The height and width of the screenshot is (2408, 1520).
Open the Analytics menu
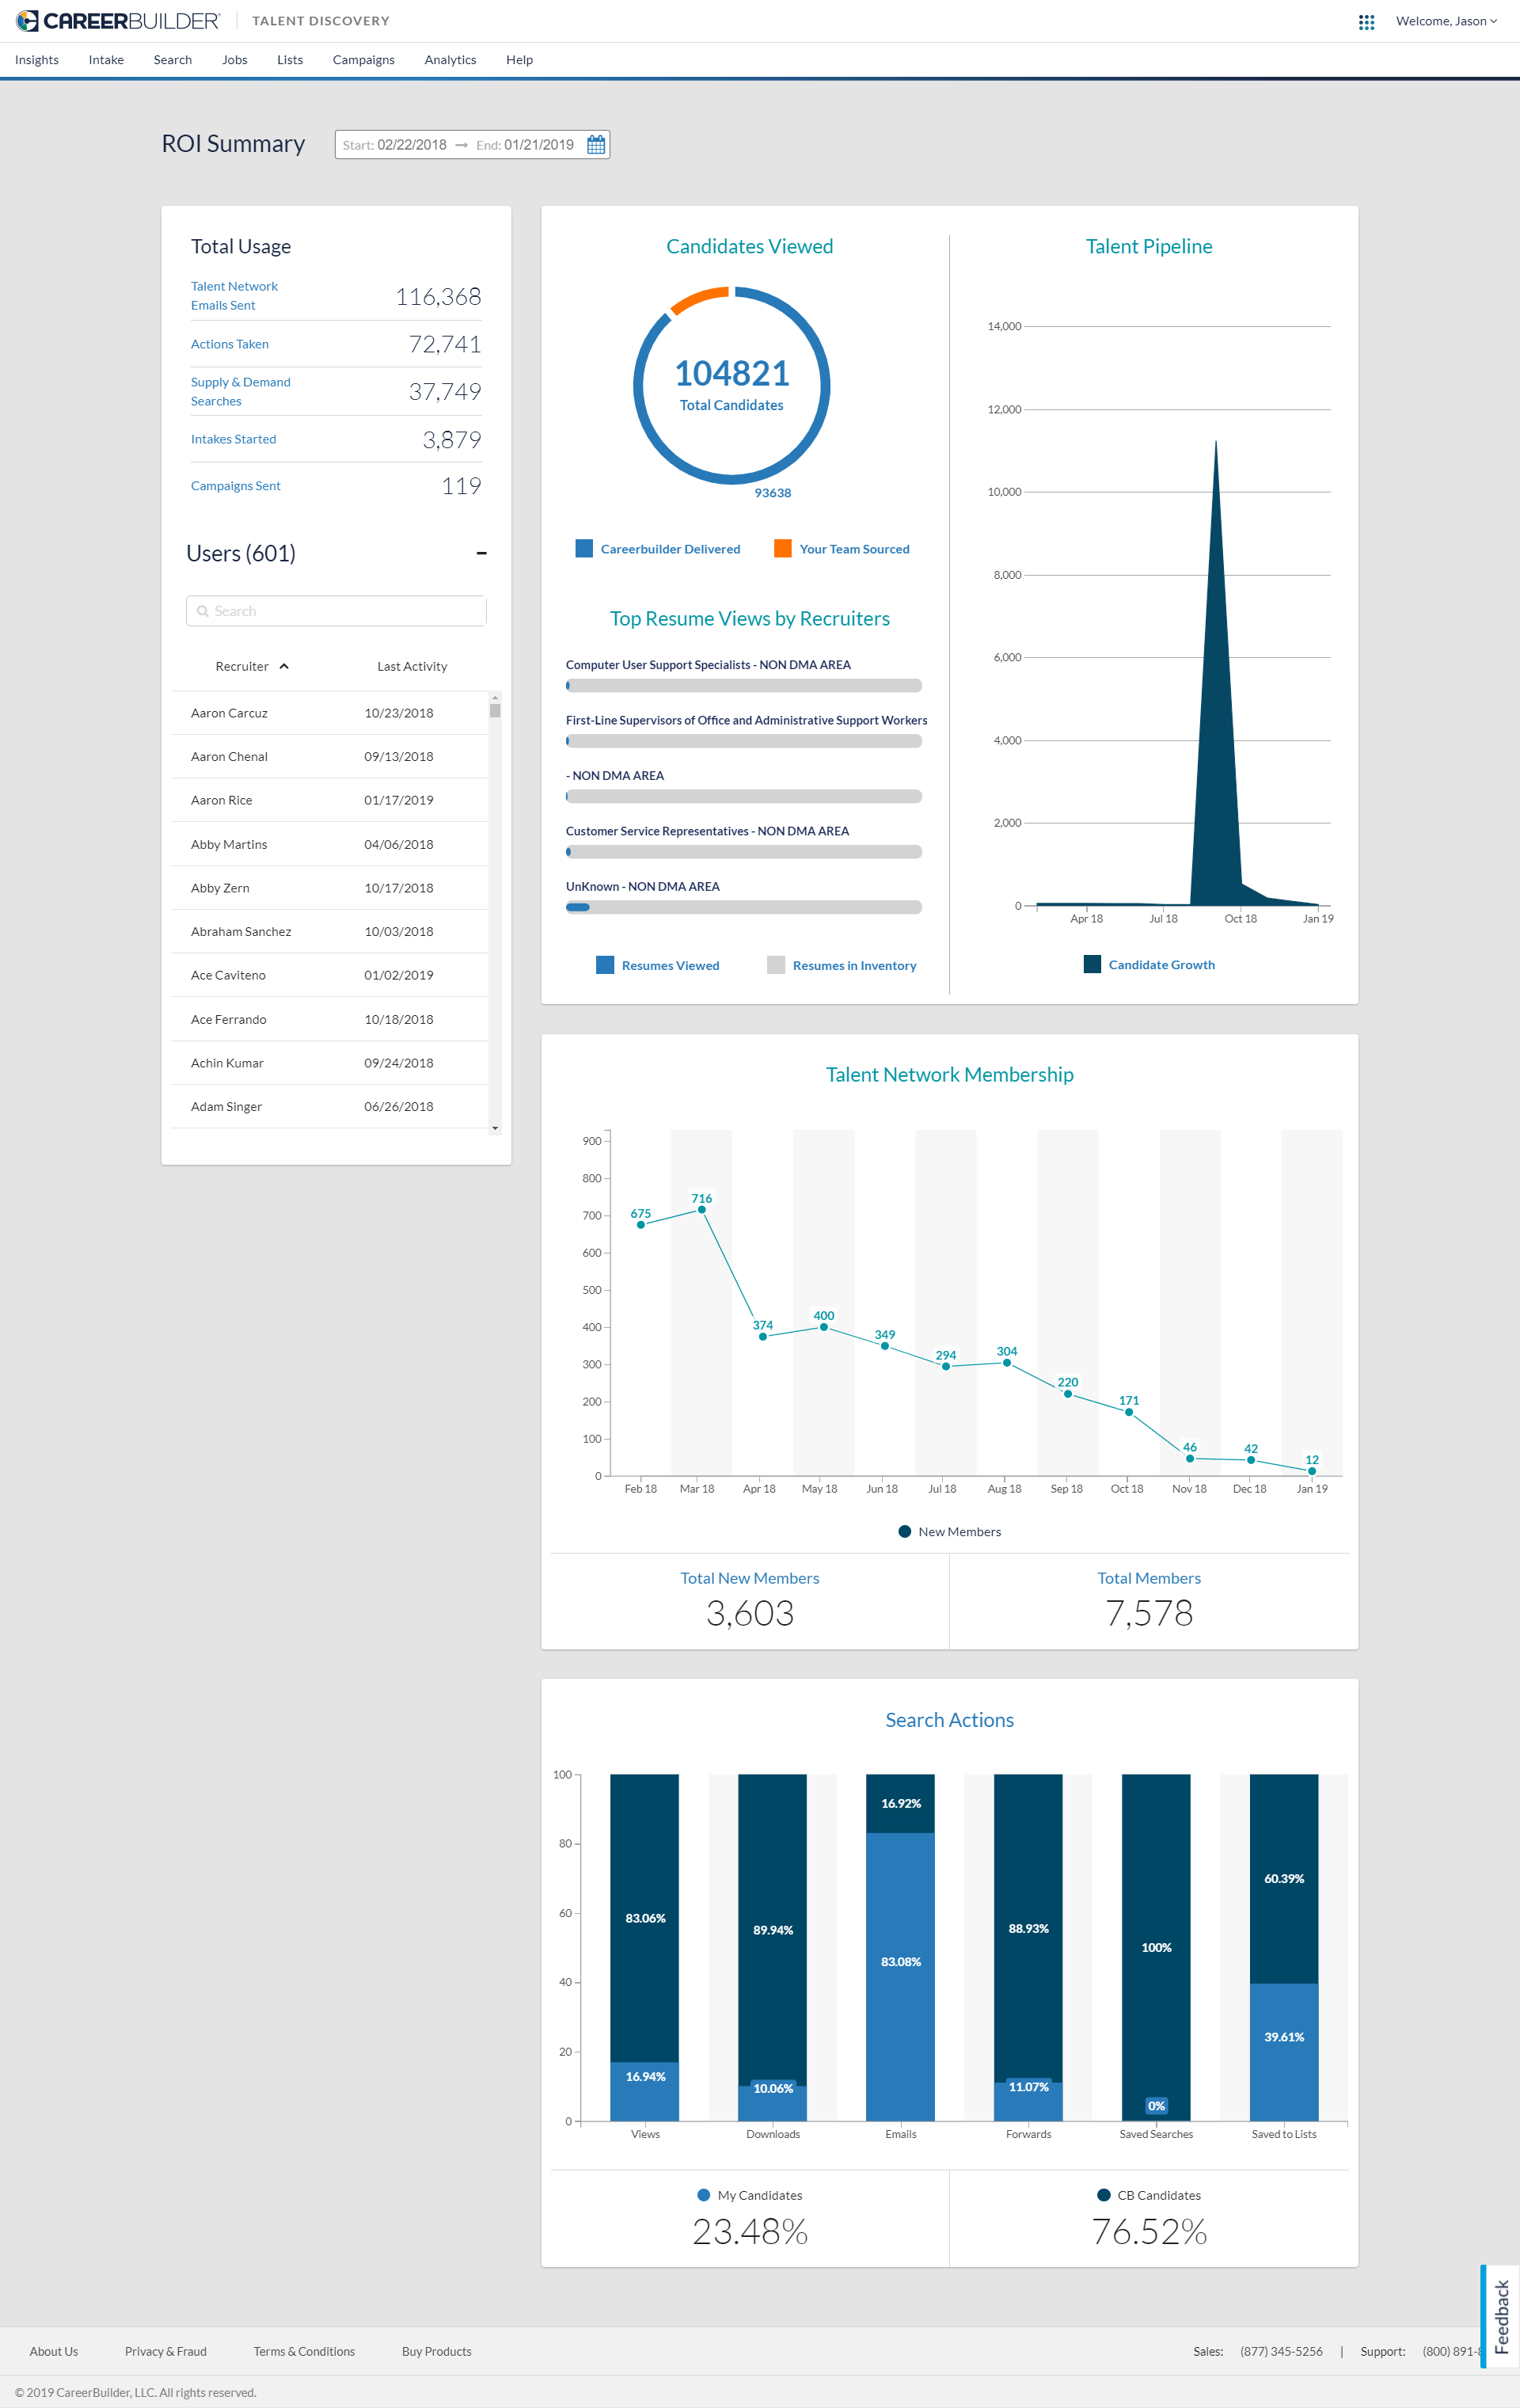tap(450, 60)
